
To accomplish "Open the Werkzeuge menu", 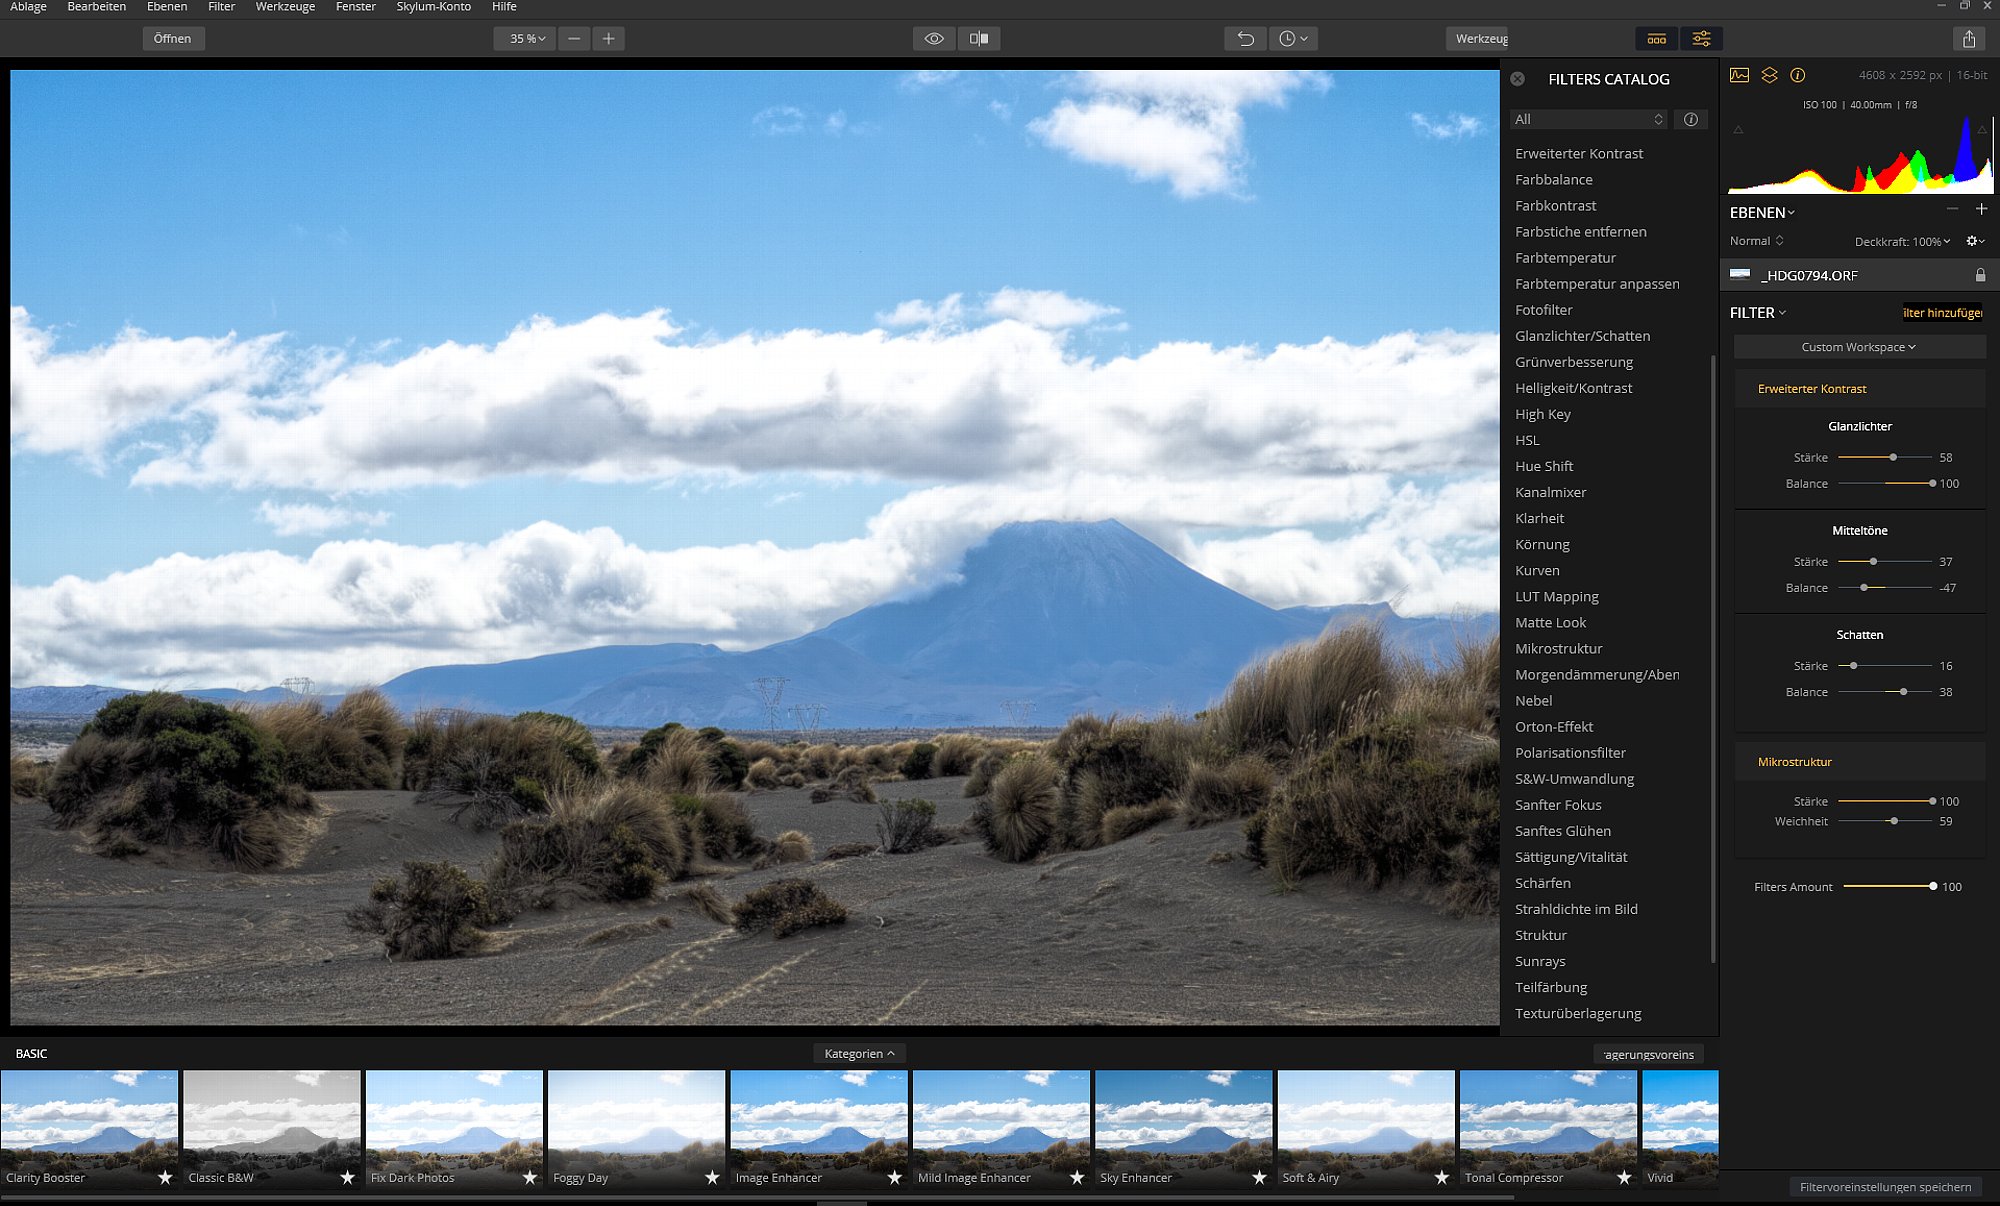I will point(285,7).
